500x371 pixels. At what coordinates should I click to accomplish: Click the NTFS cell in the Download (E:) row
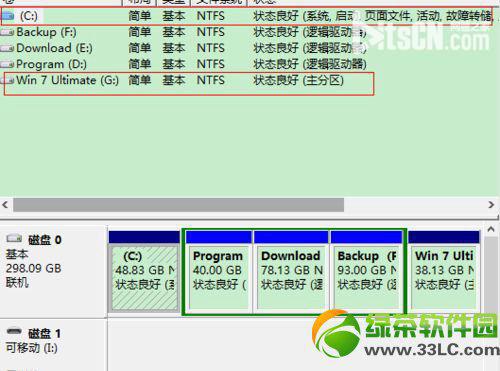[x=211, y=48]
